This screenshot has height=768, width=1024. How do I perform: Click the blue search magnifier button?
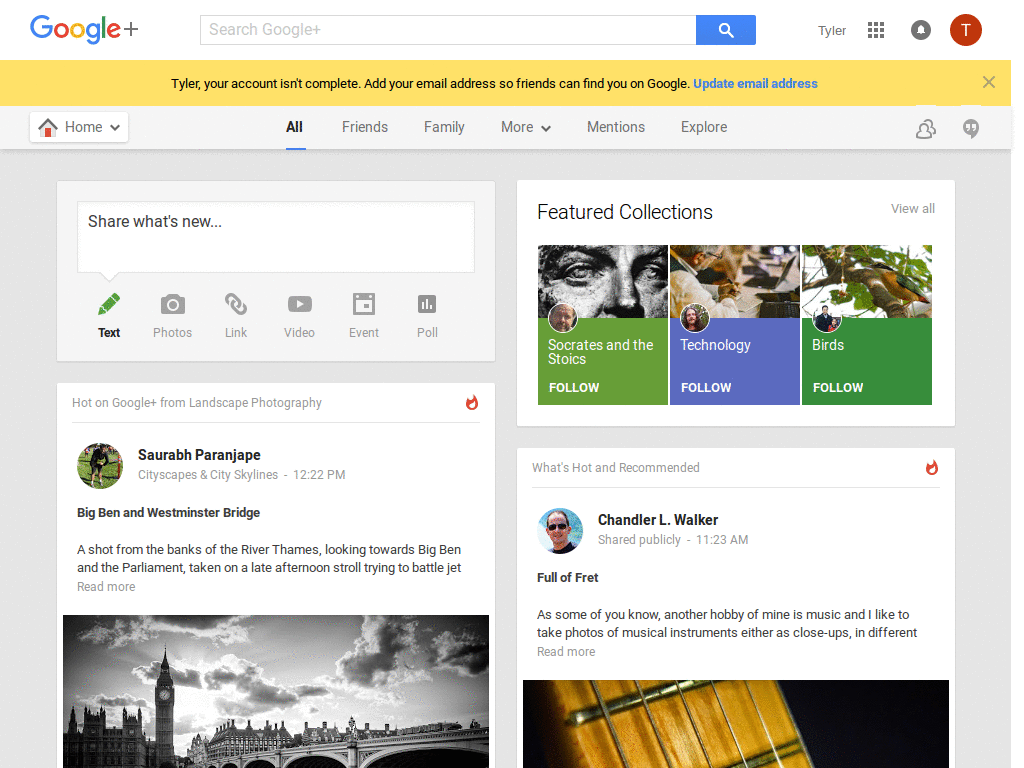(726, 30)
